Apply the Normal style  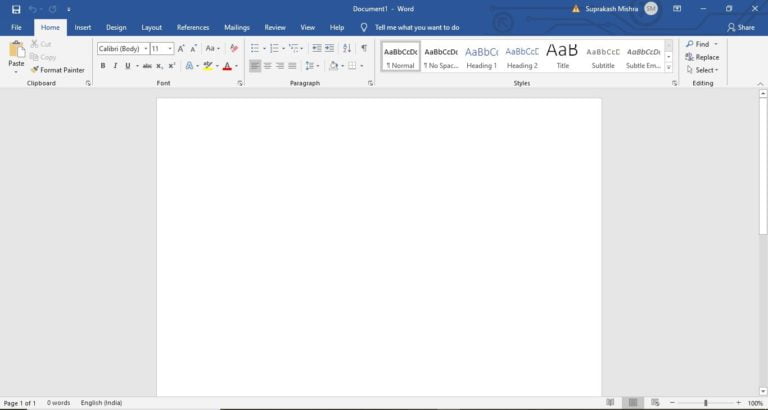[401, 57]
